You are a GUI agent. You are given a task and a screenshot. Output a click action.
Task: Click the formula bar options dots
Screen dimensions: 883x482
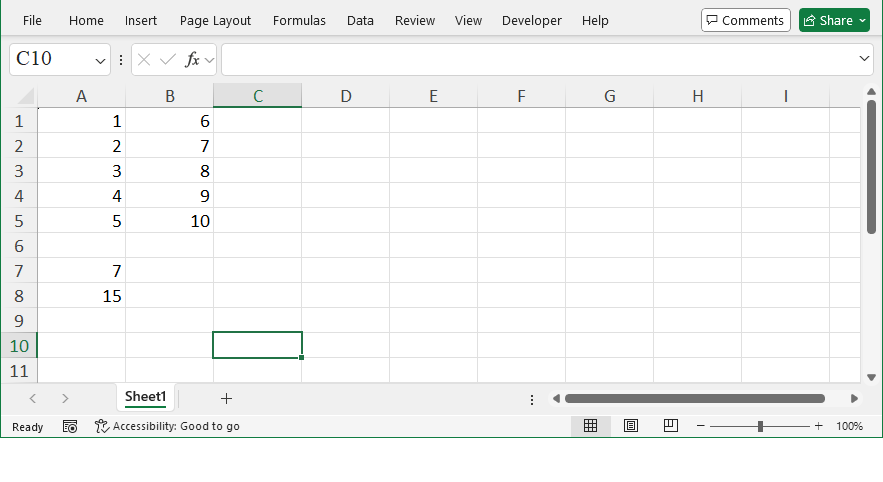(x=121, y=60)
